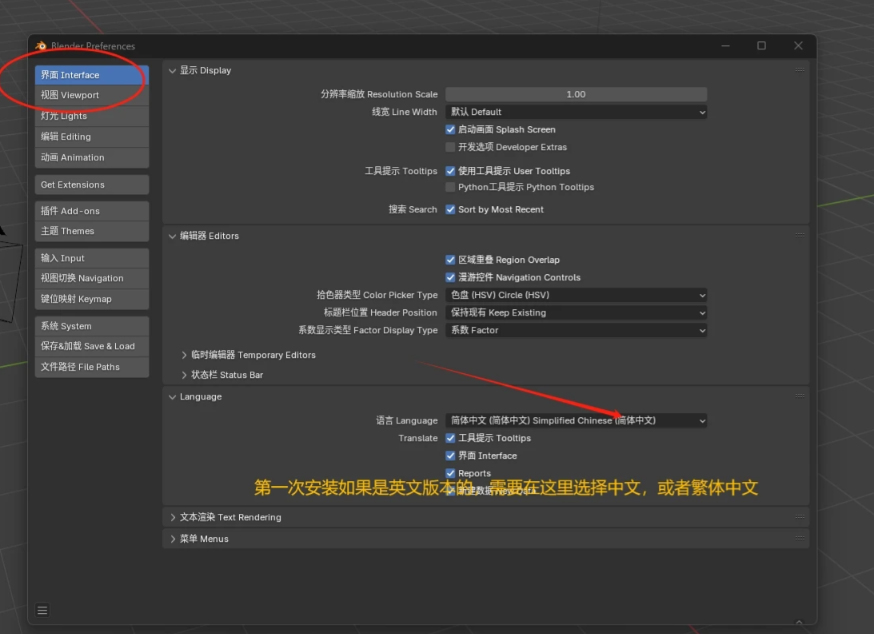Viewport: 874px width, 634px height.
Task: Toggle the Region Overlap checkbox
Action: [x=450, y=260]
